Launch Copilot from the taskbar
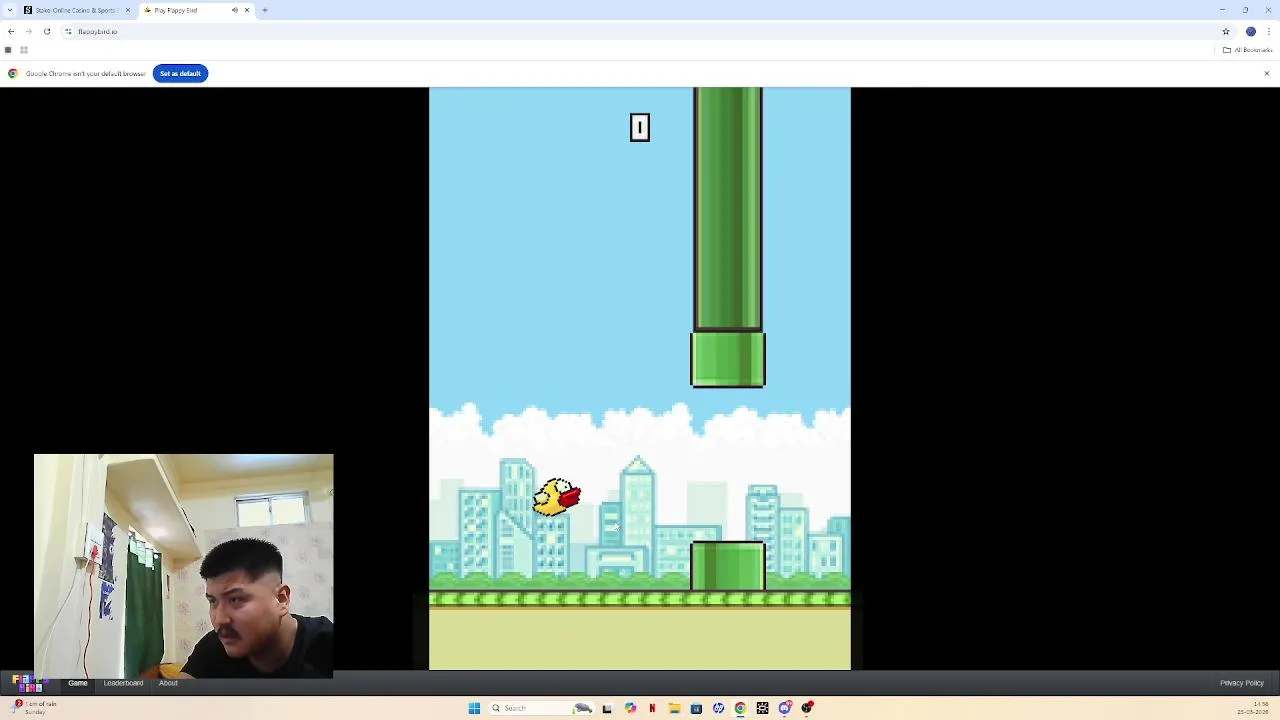Image resolution: width=1280 pixels, height=720 pixels. 630,708
